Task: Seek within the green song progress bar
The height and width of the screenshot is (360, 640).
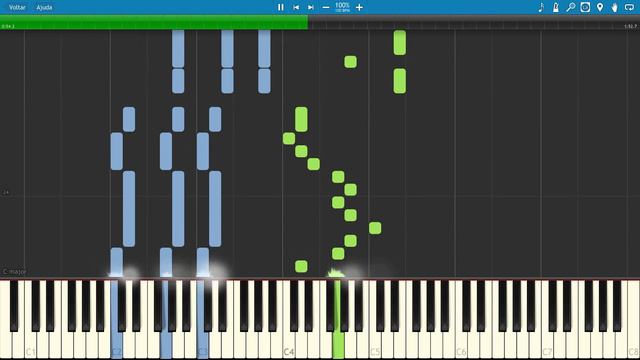Action: coord(154,22)
